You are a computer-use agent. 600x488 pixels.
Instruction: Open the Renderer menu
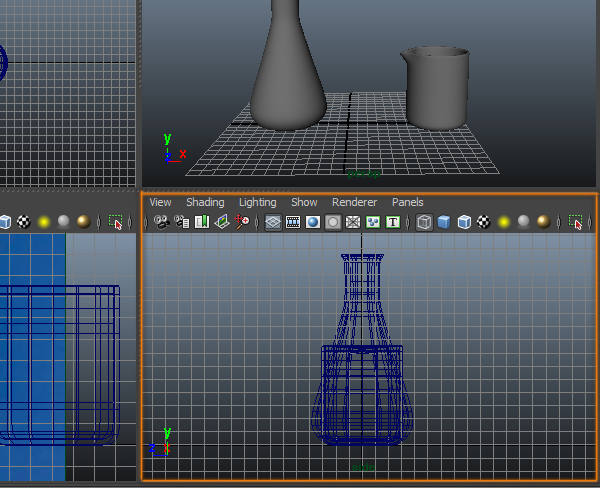354,202
